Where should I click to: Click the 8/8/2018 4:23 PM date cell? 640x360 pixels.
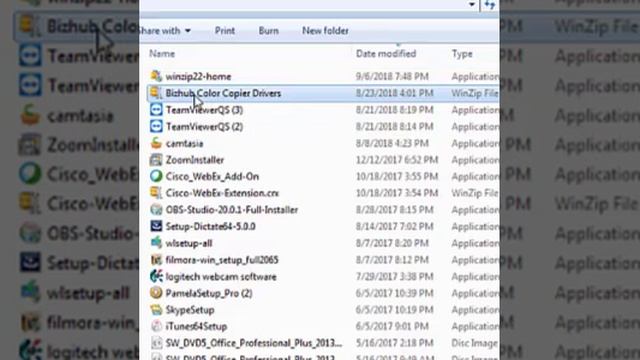coord(392,143)
